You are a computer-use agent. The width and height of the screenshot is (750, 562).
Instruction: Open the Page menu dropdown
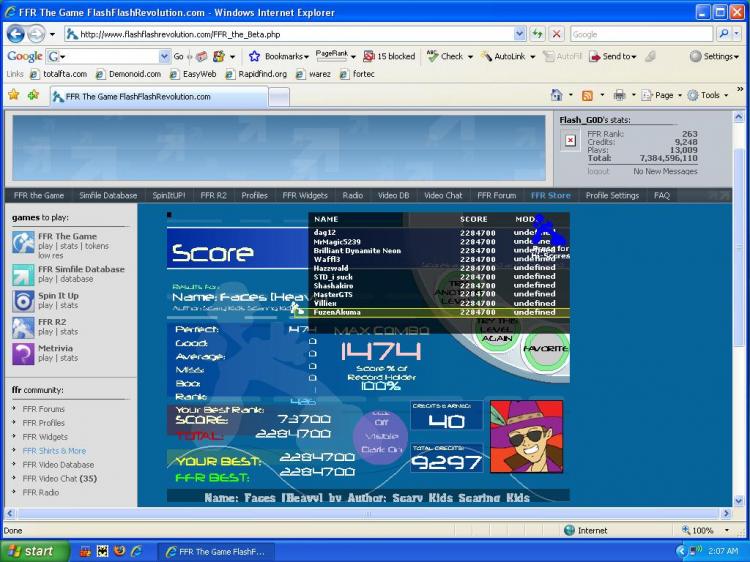pyautogui.click(x=662, y=95)
